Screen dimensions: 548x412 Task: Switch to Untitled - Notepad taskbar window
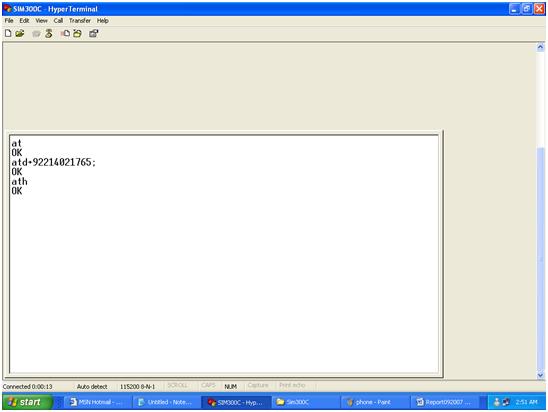coord(166,402)
